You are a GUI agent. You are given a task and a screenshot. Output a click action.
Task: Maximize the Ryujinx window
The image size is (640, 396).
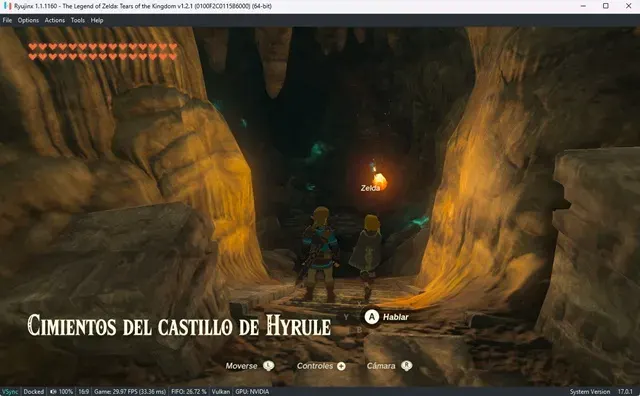(606, 6)
